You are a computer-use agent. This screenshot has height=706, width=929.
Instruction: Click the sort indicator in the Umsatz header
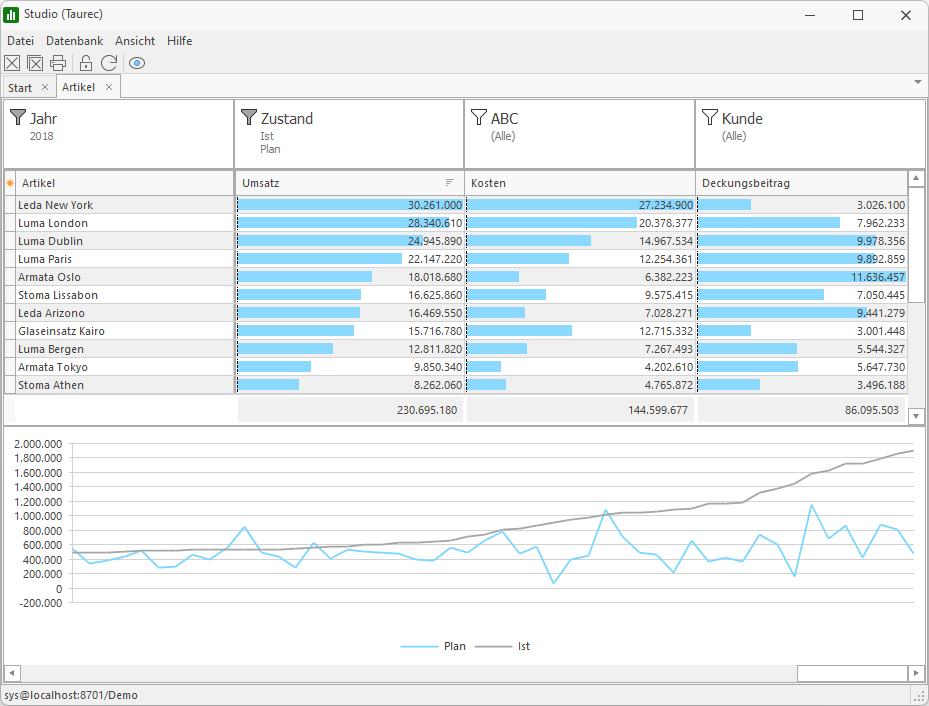click(450, 183)
